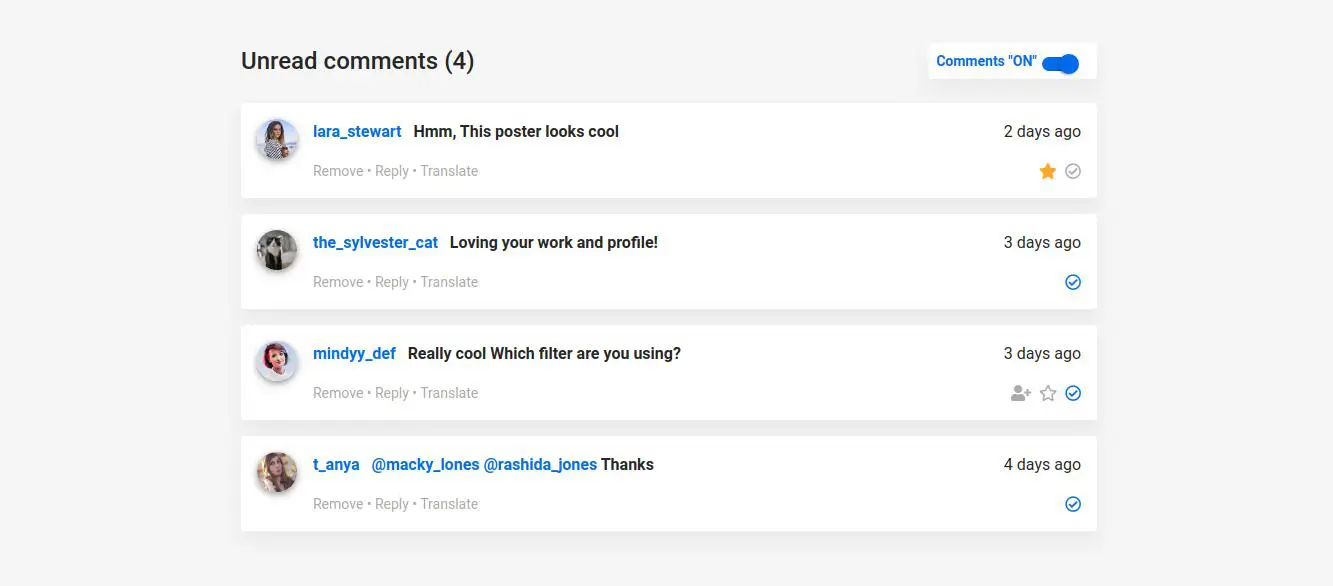Click the blue checkmark on the_sylvester_cat's comment

tap(1073, 283)
